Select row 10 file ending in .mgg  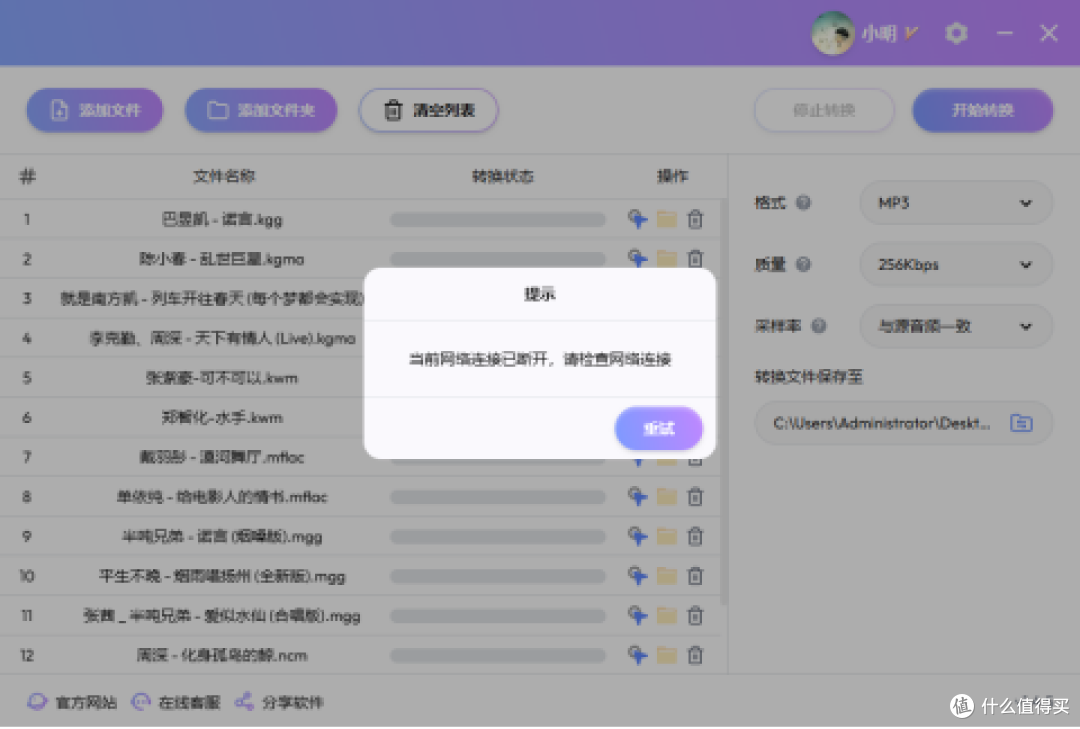[222, 576]
